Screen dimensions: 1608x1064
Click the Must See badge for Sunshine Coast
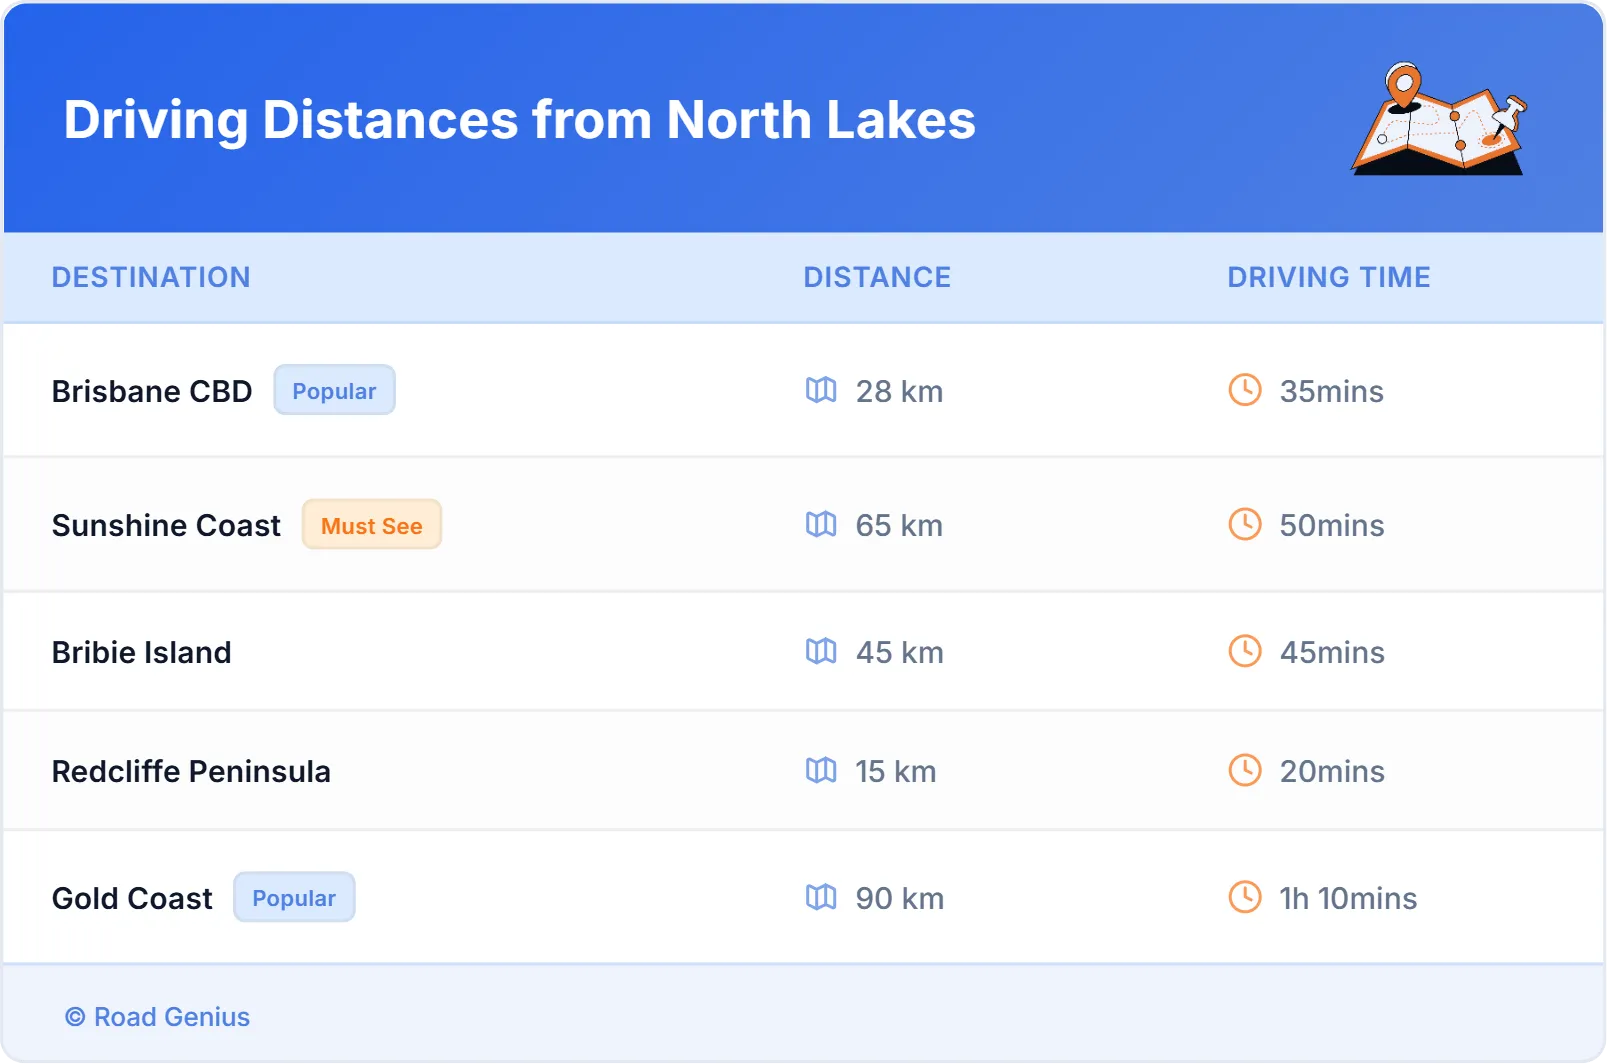click(x=372, y=524)
